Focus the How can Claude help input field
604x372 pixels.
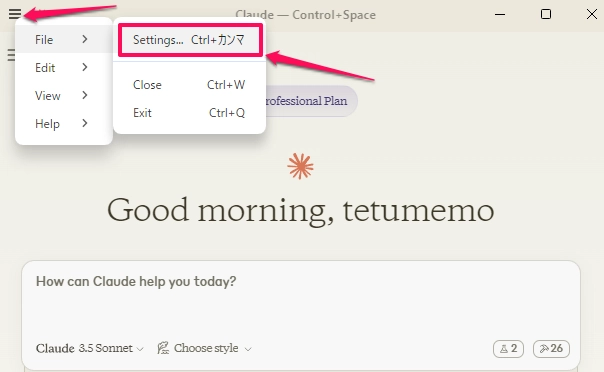click(x=300, y=298)
